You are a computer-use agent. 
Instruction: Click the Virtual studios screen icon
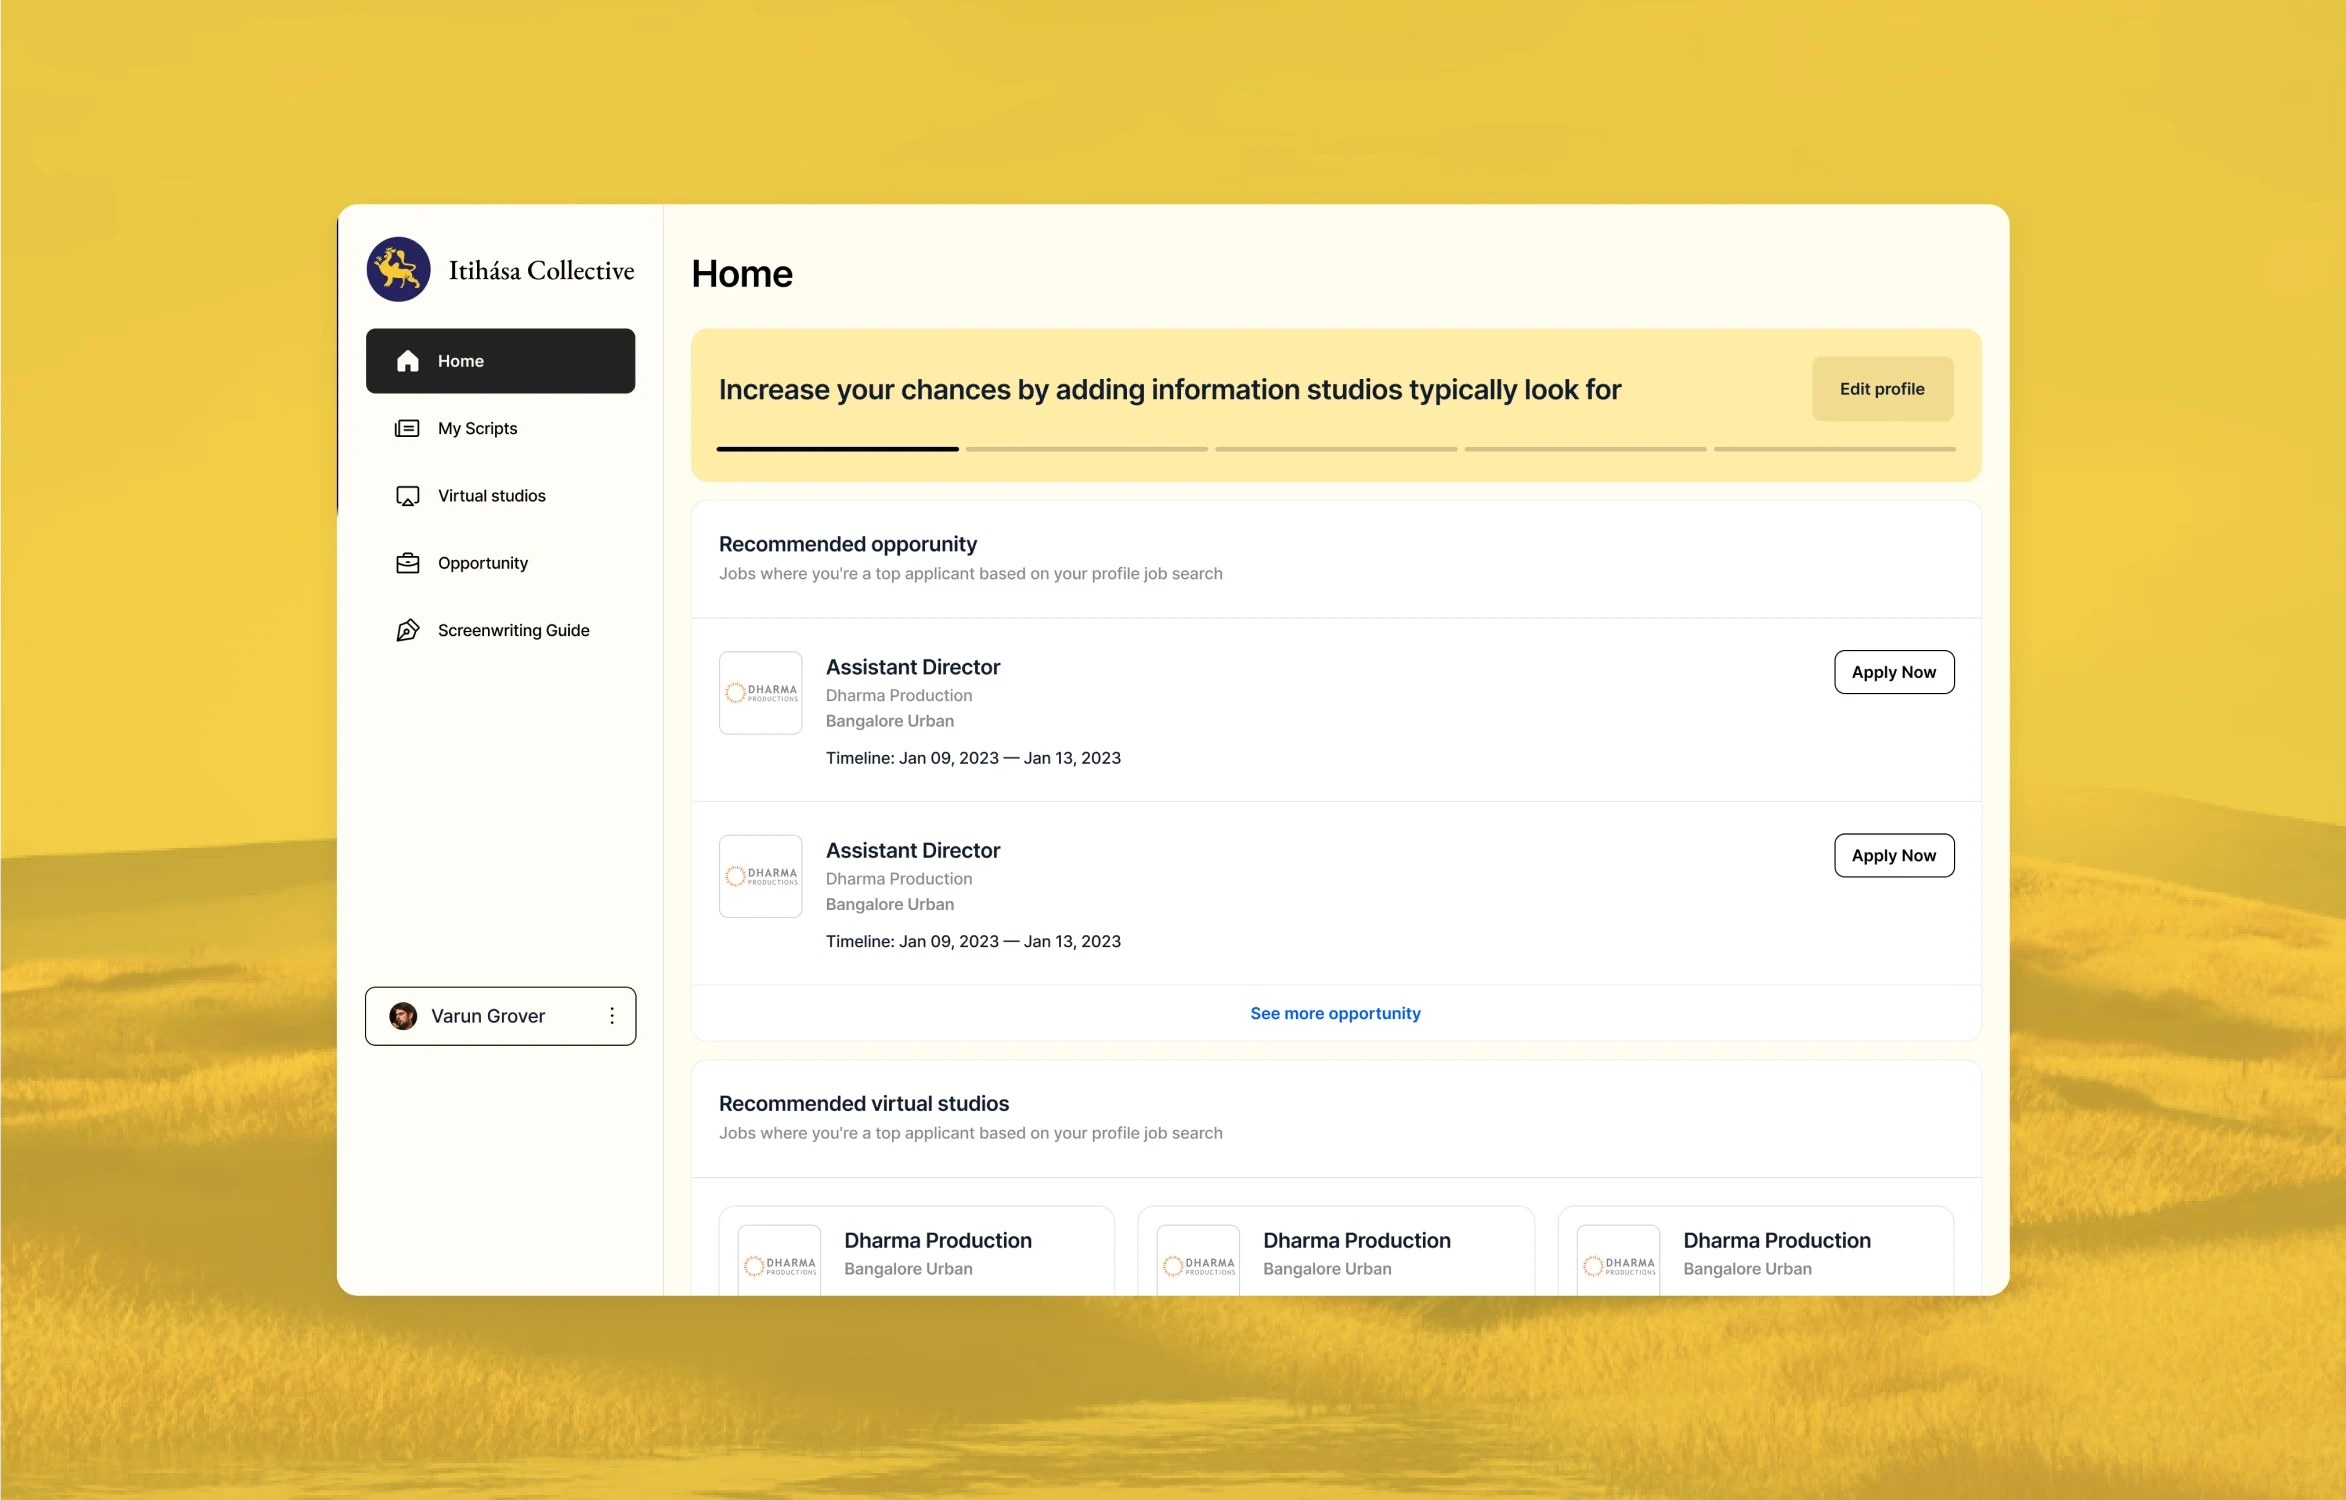click(x=407, y=496)
